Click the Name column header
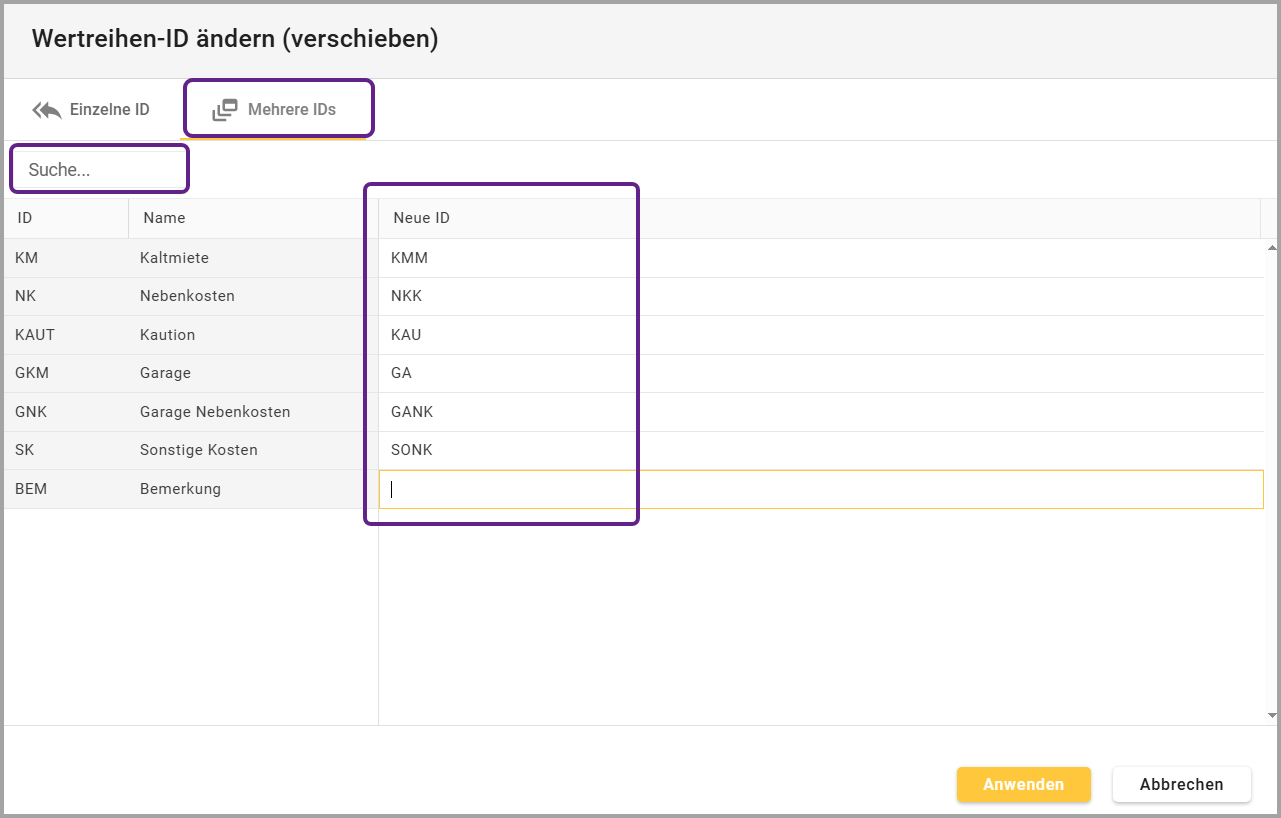The image size is (1281, 818). (164, 218)
